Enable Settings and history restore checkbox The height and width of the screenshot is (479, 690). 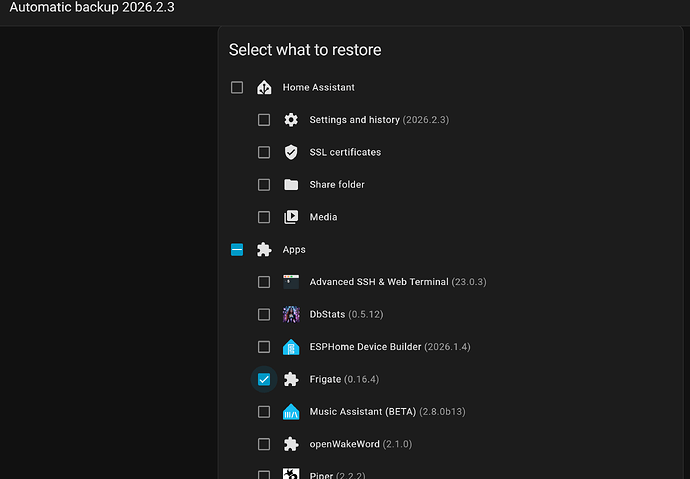point(264,120)
